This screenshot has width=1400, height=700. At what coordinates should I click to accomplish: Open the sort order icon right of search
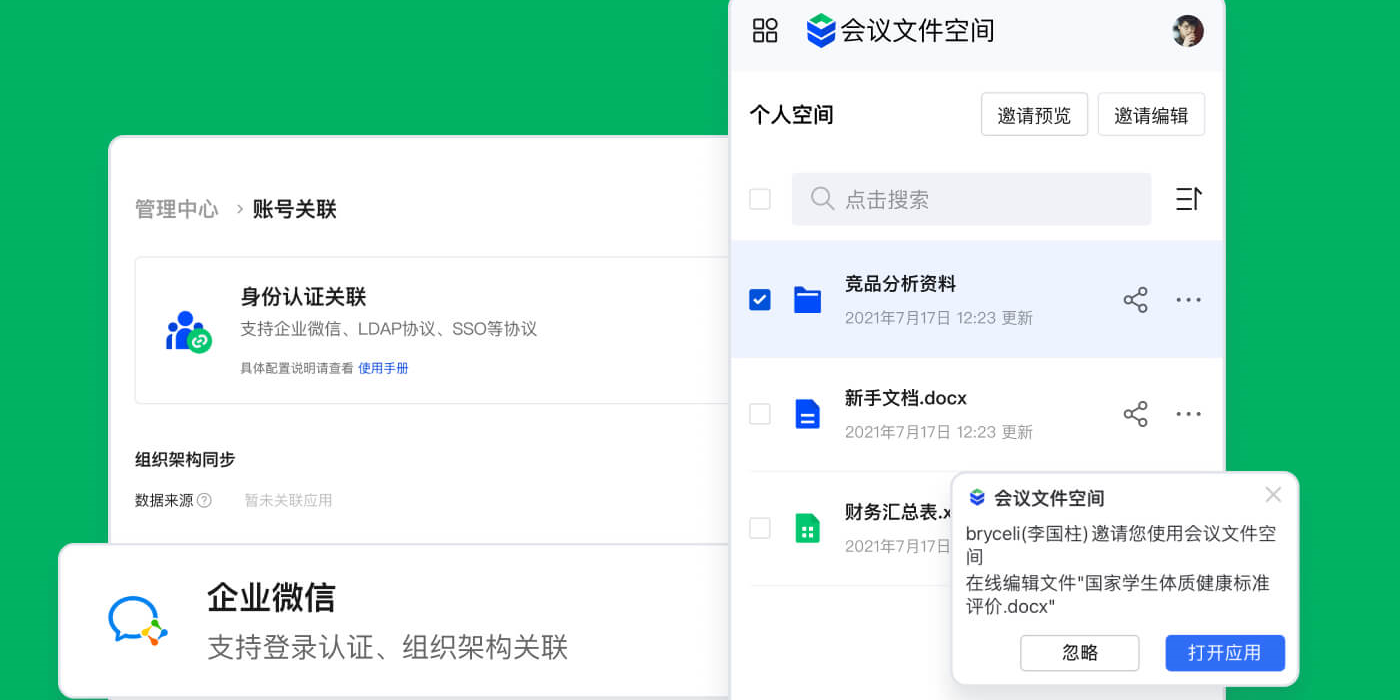1189,199
